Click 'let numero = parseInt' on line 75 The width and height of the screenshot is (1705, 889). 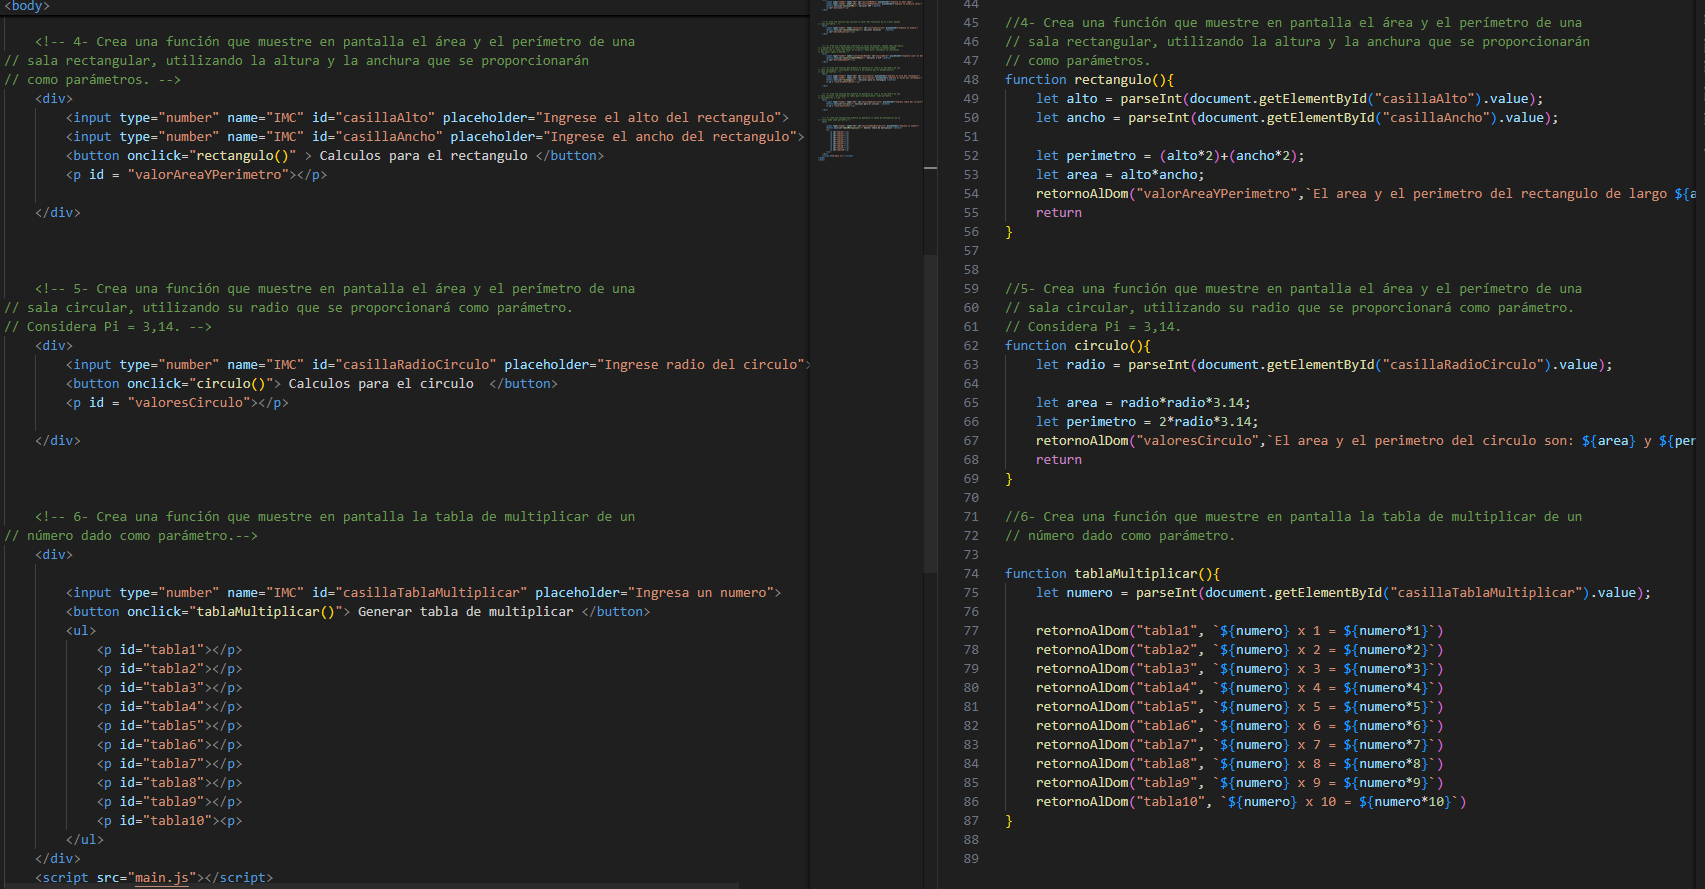1116,593
